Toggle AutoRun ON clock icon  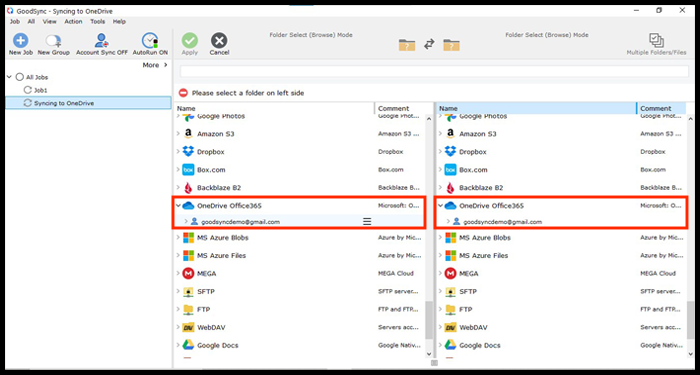point(150,41)
